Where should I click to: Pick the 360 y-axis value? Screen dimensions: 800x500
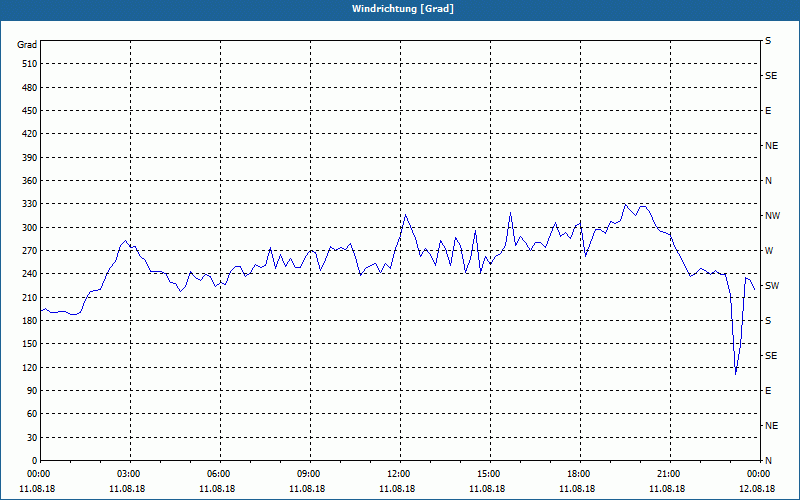click(x=30, y=181)
